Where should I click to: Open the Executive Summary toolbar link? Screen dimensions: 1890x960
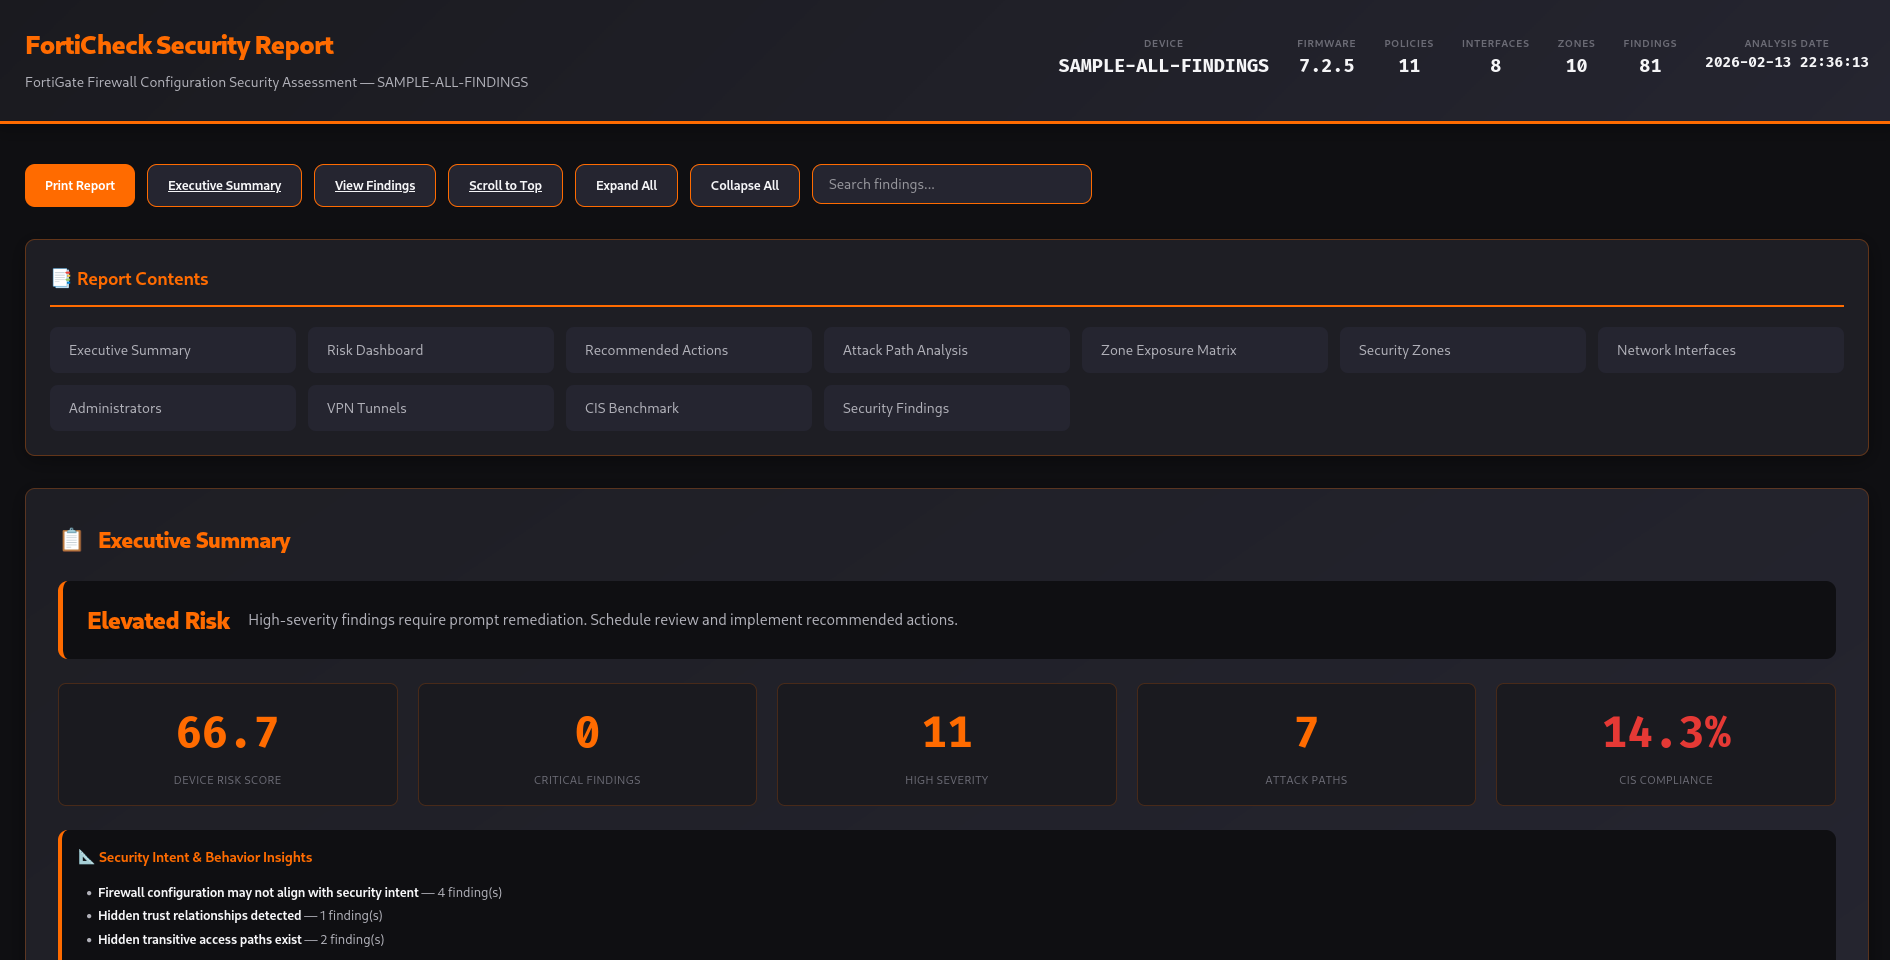tap(224, 186)
